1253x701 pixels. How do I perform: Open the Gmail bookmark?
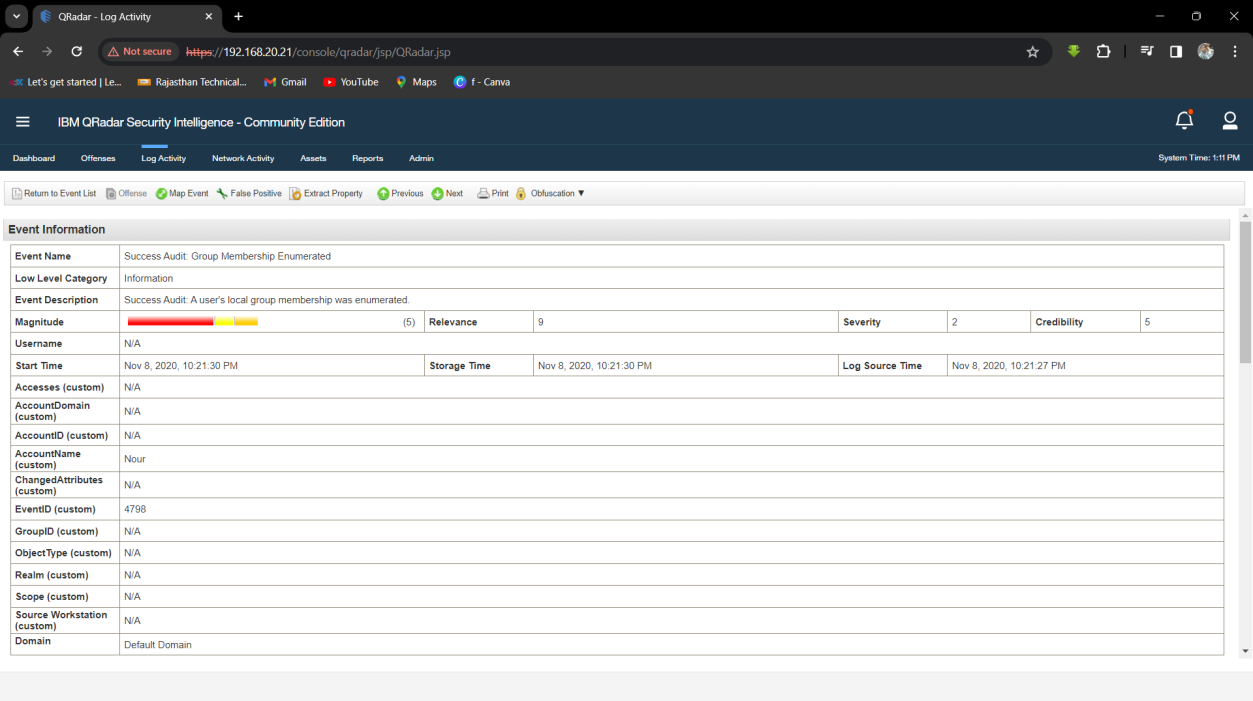(x=285, y=82)
